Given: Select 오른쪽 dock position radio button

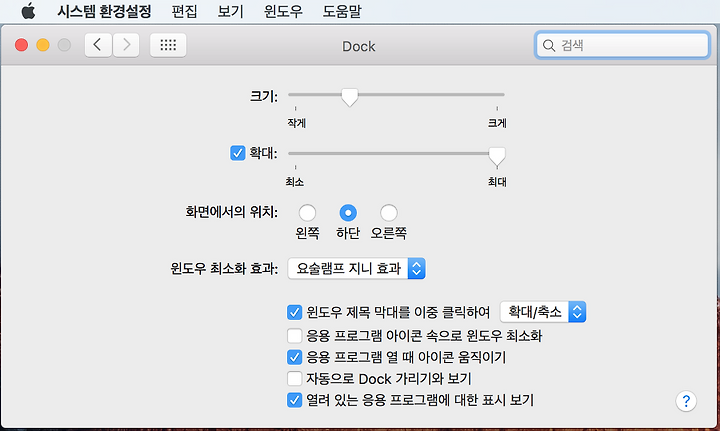Looking at the screenshot, I should [388, 213].
